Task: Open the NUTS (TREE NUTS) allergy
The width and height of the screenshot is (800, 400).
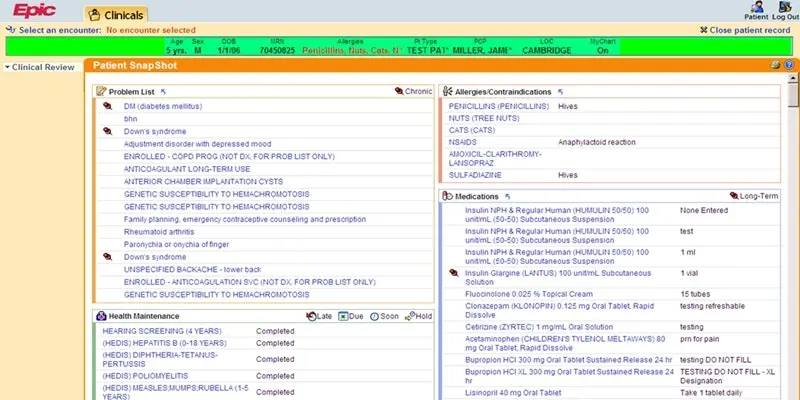Action: coord(484,118)
